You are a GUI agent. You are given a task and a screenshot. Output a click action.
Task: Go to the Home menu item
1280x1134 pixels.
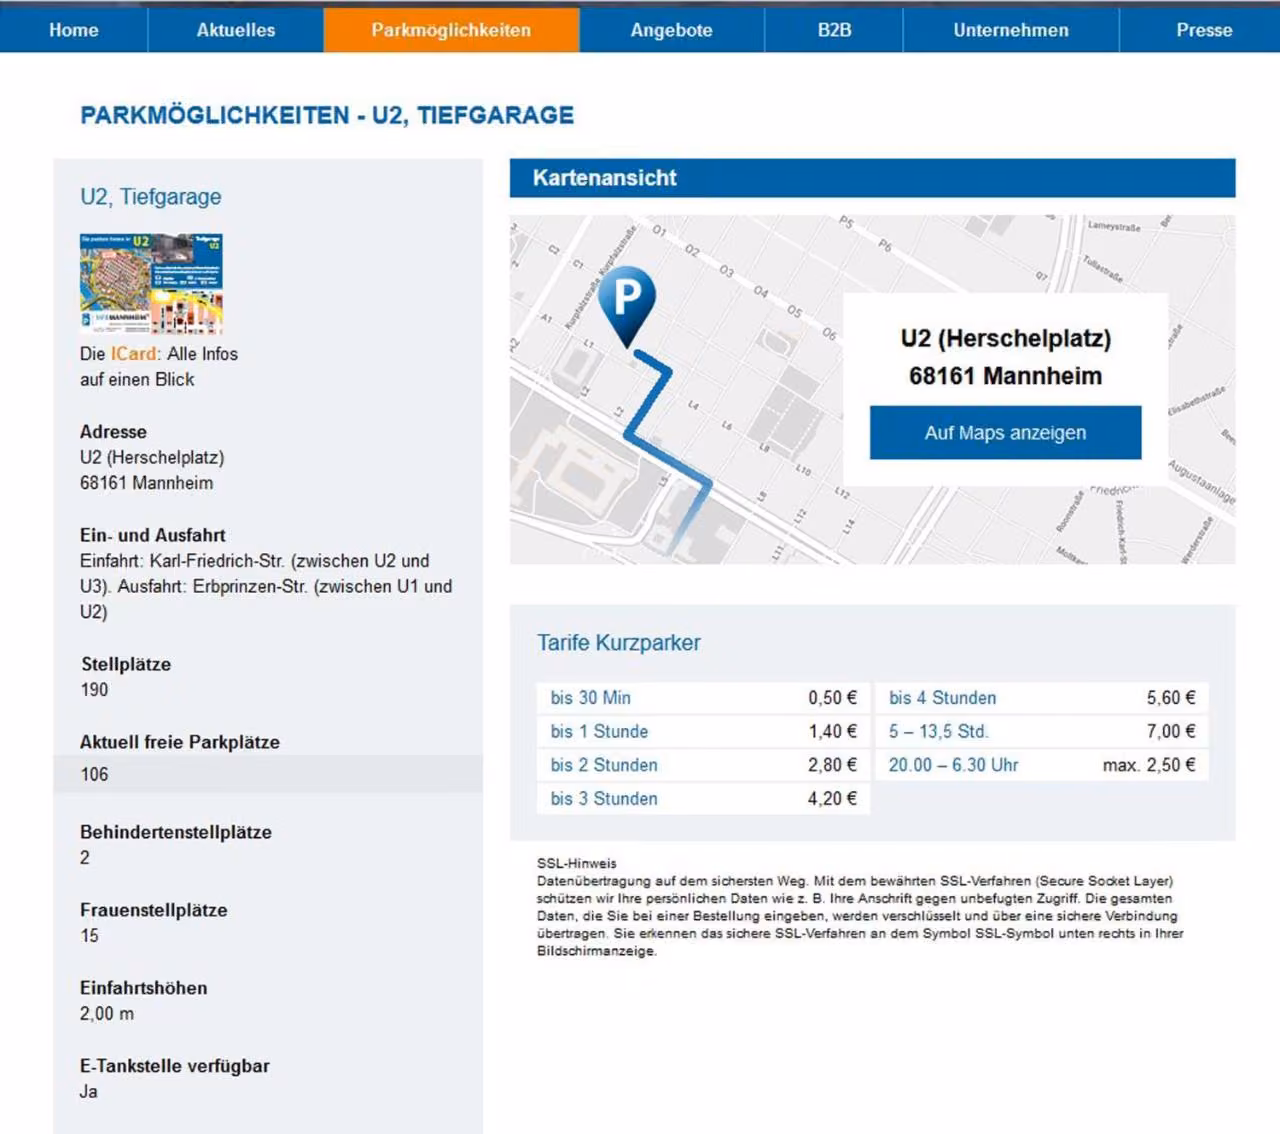coord(74,30)
